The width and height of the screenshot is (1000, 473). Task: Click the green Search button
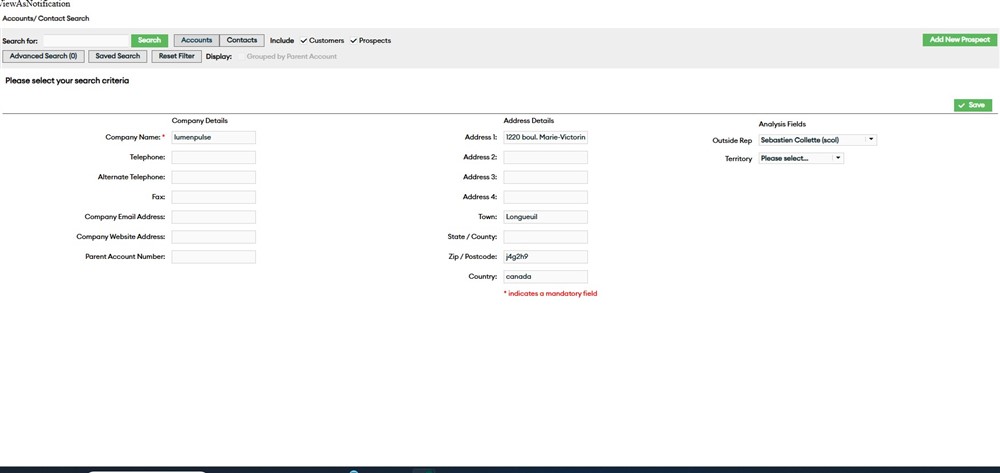click(x=149, y=41)
